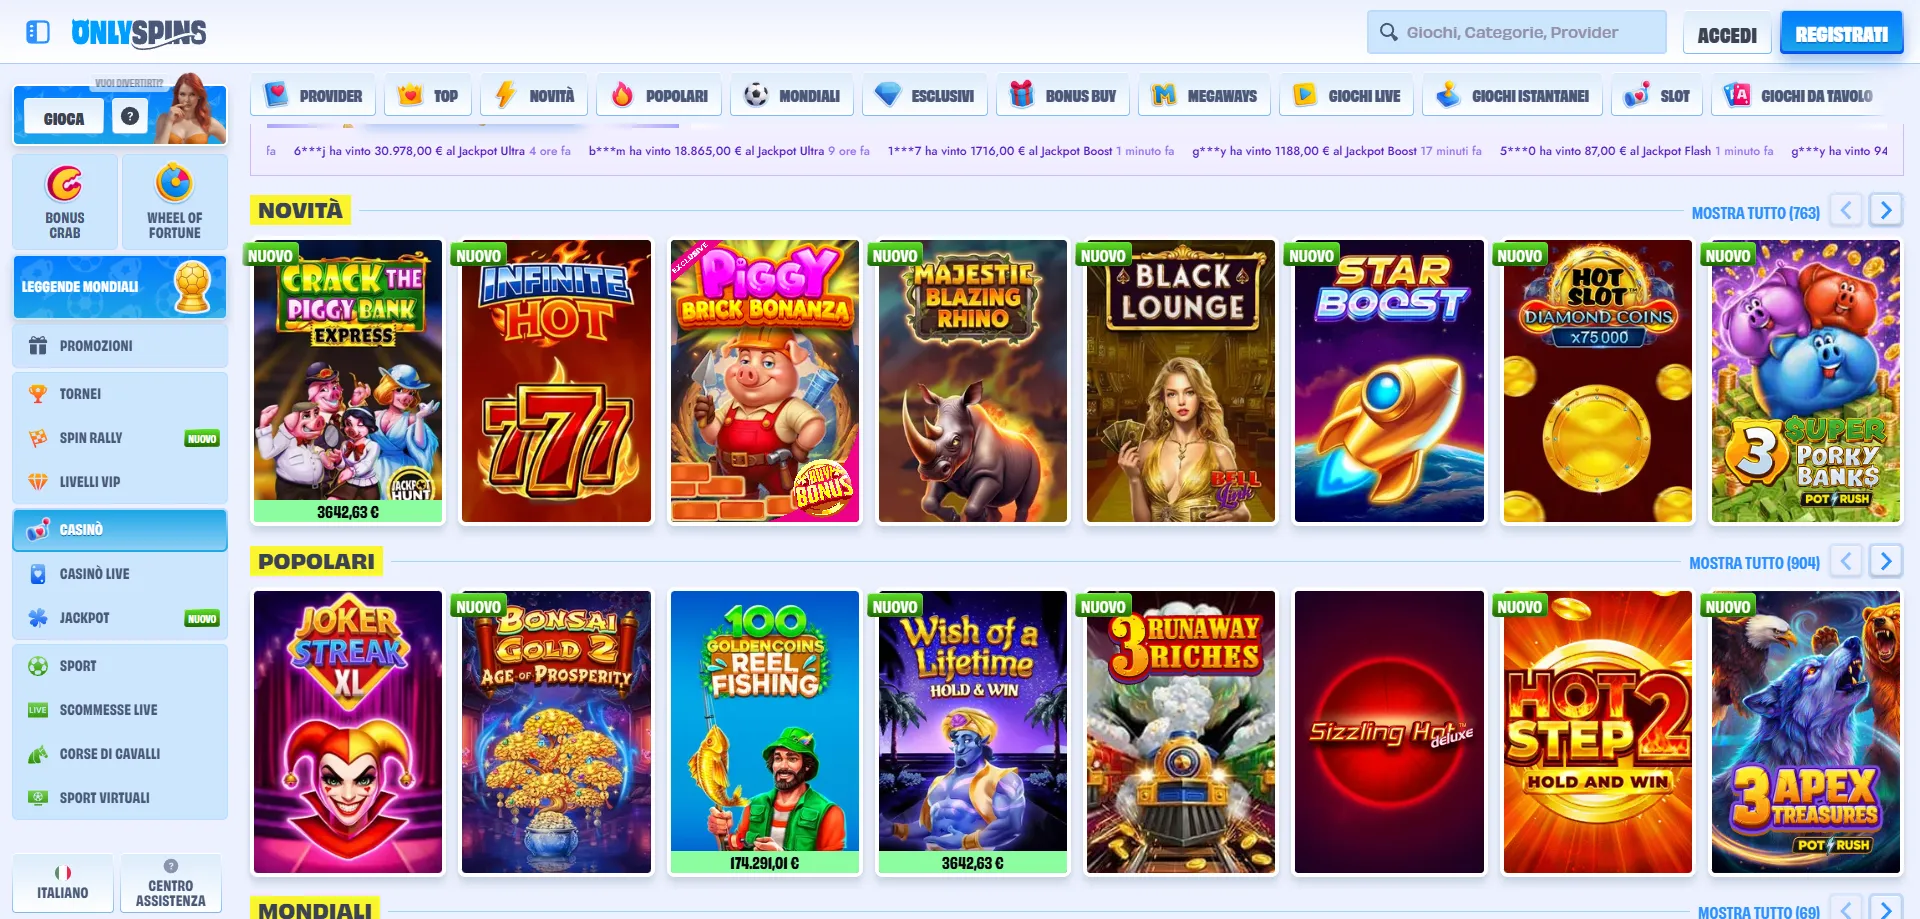This screenshot has height=919, width=1920.
Task: Filter by Provider category
Action: (x=313, y=96)
